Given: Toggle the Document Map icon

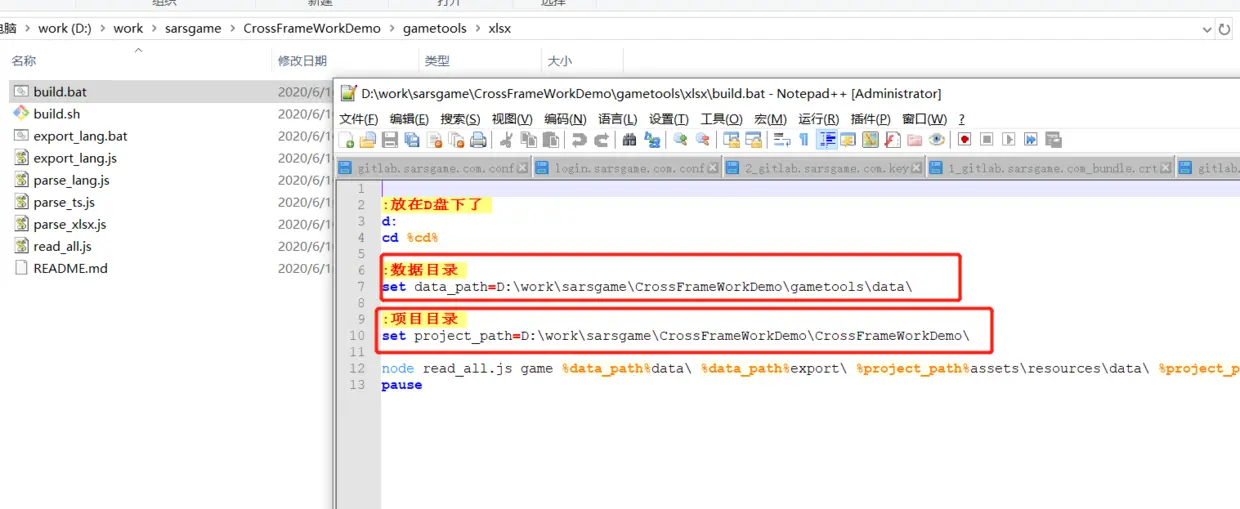Looking at the screenshot, I should click(870, 140).
